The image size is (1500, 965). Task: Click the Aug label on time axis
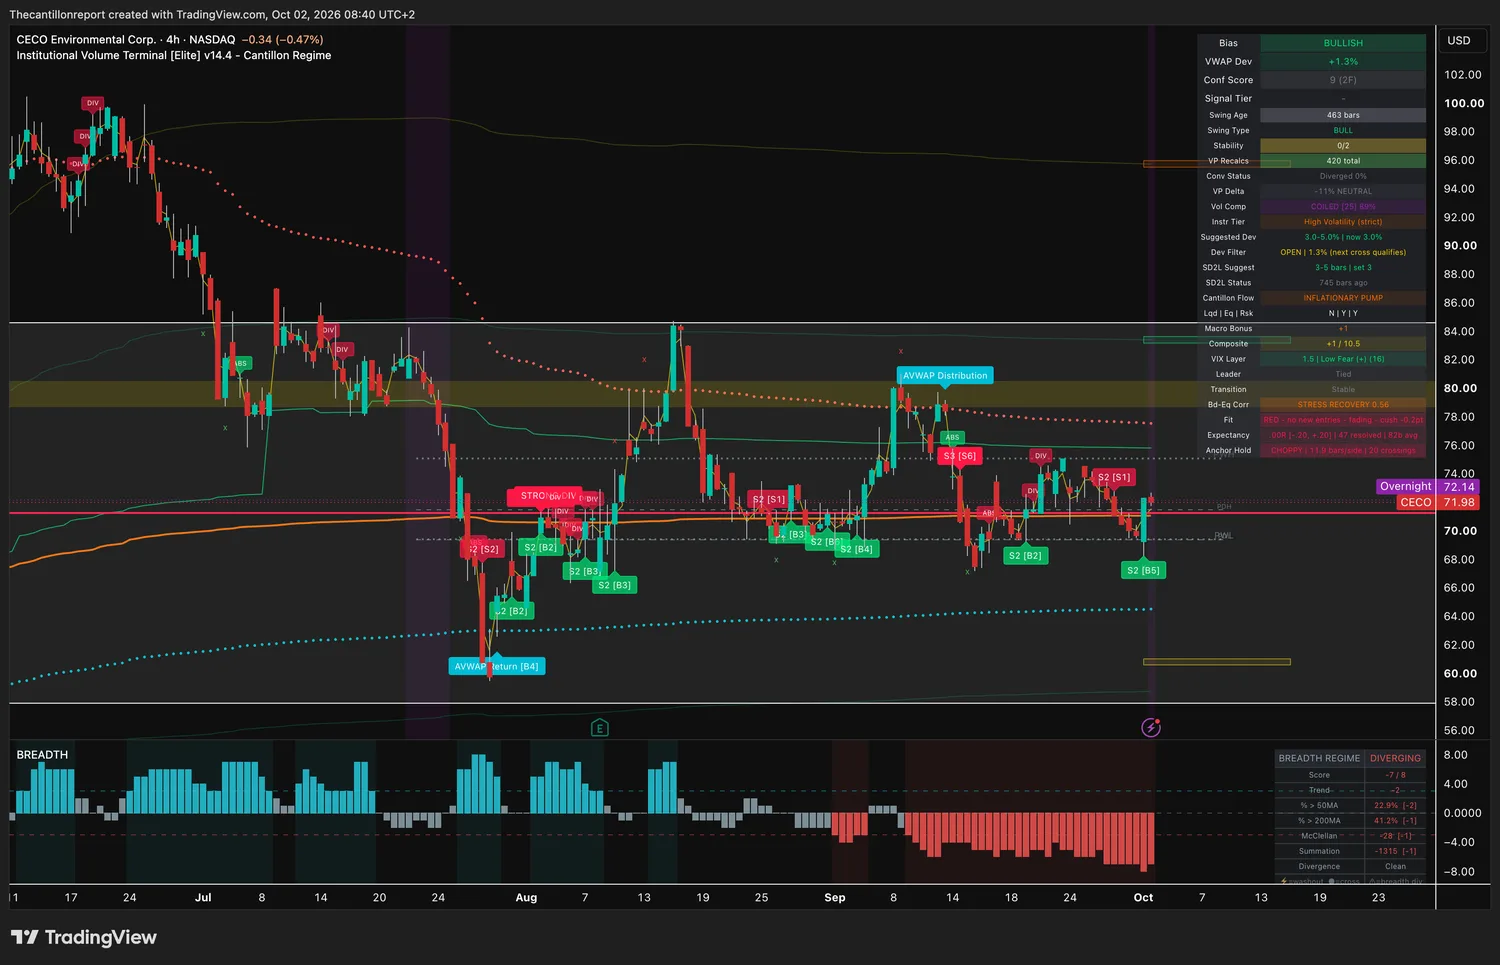(x=526, y=898)
